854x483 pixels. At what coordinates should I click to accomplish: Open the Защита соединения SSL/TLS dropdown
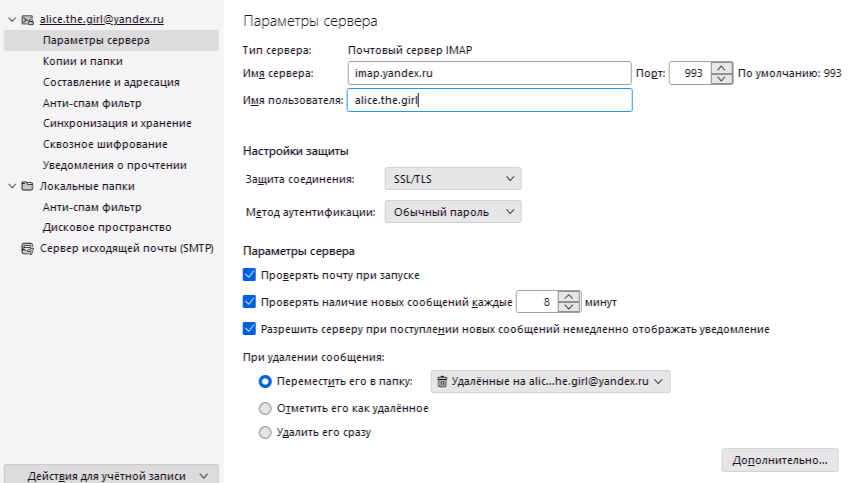pos(453,179)
